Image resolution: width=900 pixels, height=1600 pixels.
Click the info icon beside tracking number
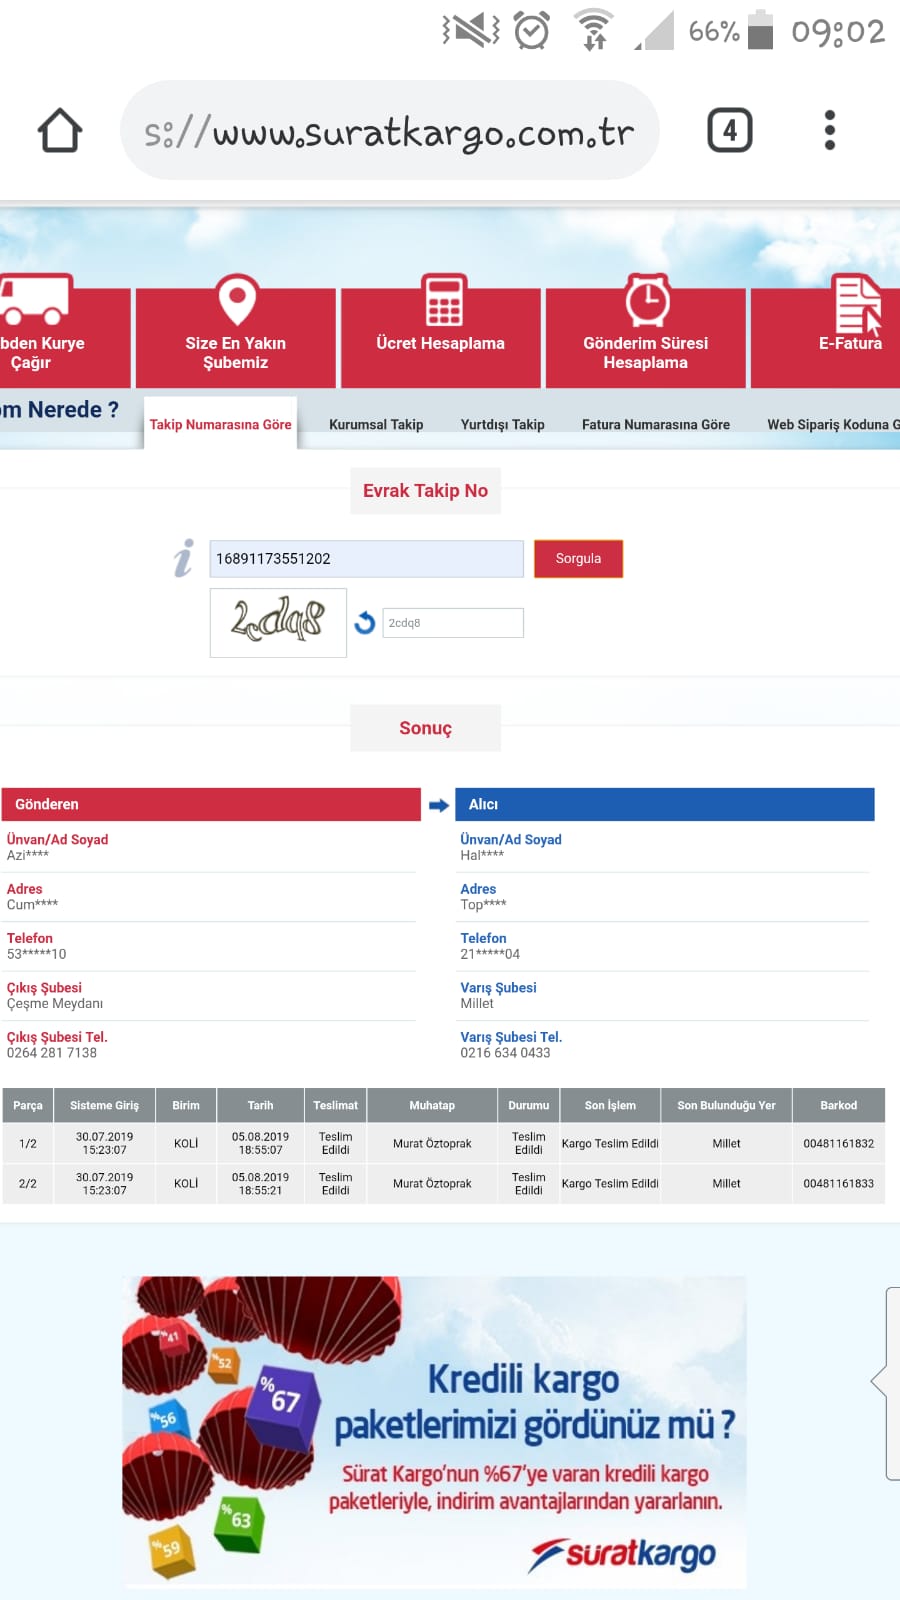pyautogui.click(x=183, y=558)
